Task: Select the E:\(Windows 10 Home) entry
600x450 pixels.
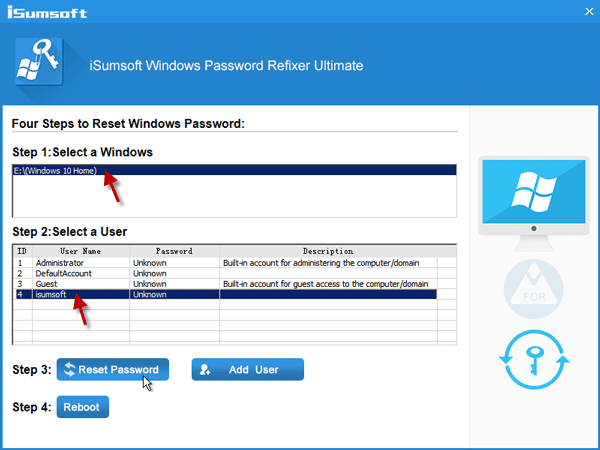Action: point(235,170)
